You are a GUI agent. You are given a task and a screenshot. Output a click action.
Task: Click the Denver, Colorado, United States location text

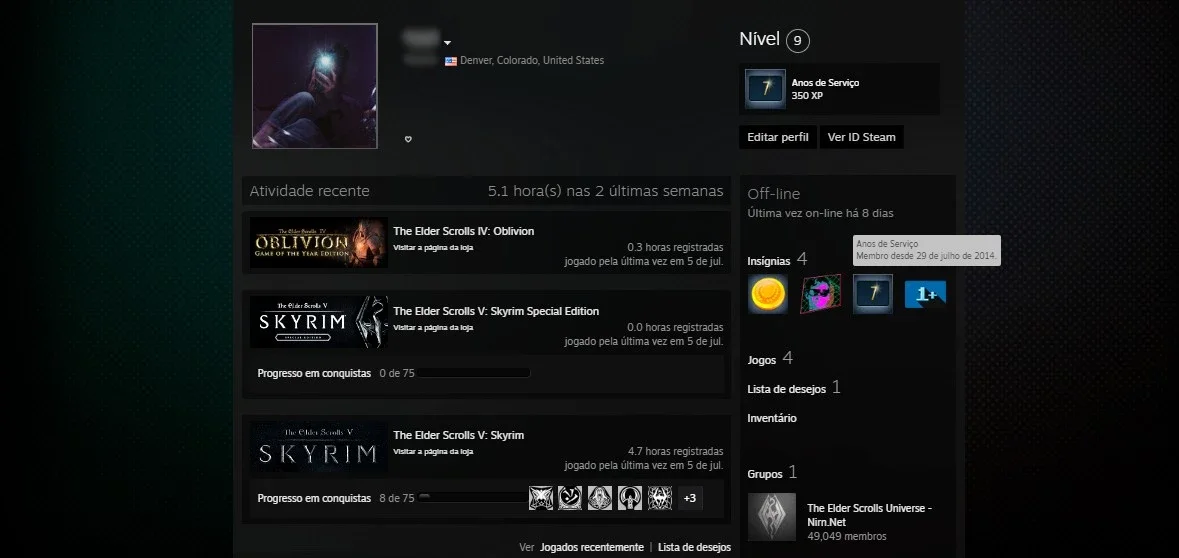532,60
